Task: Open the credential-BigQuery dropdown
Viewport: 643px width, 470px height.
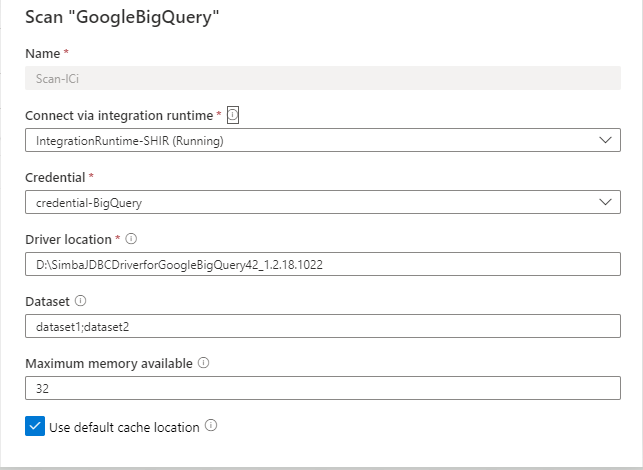Action: pyautogui.click(x=310, y=202)
